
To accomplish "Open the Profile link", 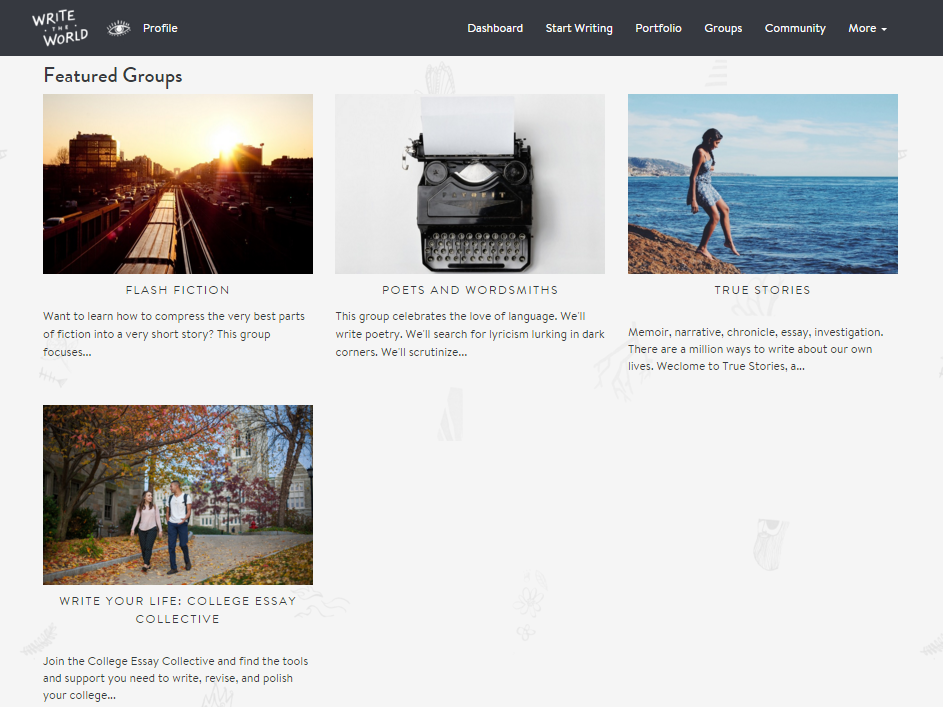I will click(x=160, y=28).
